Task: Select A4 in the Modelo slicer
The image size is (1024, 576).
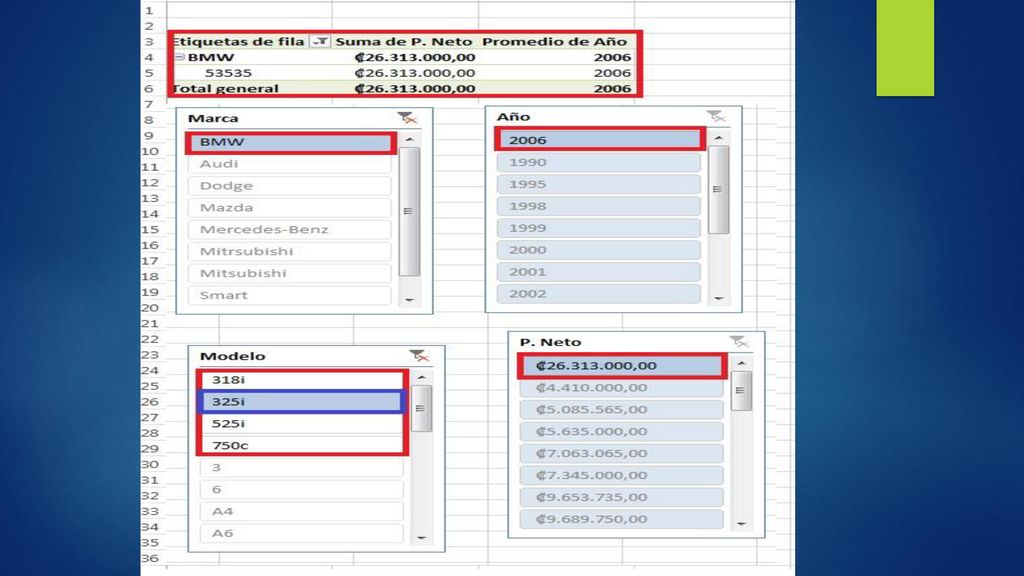Action: pos(302,511)
